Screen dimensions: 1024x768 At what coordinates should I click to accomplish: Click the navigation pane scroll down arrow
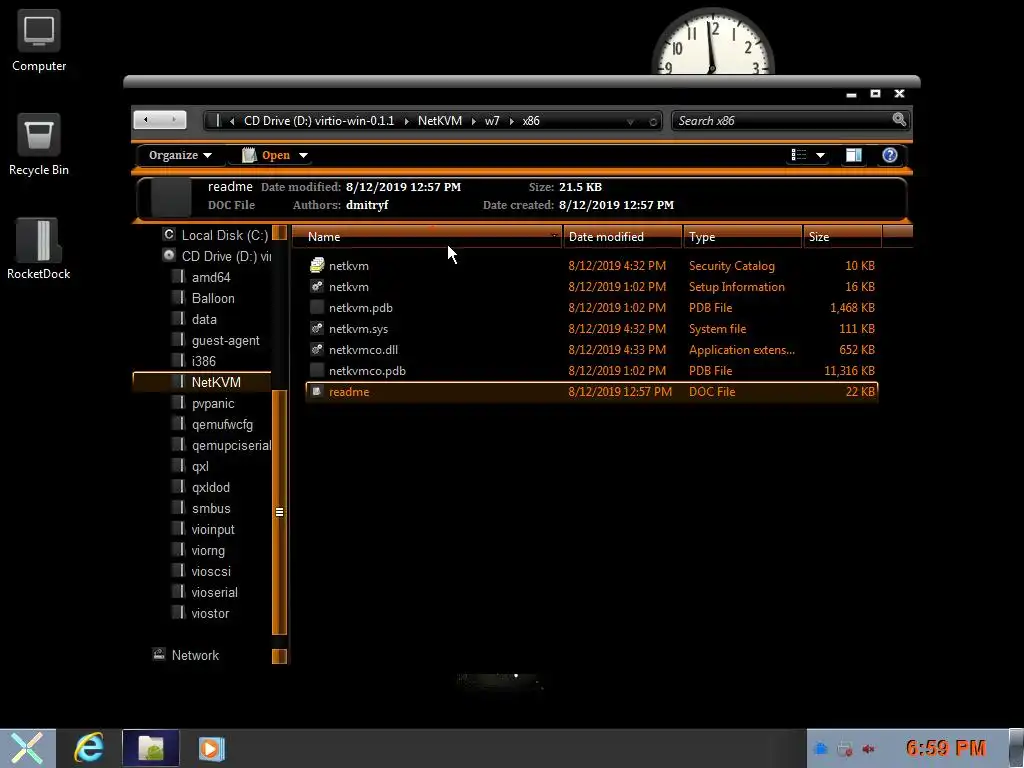(280, 656)
